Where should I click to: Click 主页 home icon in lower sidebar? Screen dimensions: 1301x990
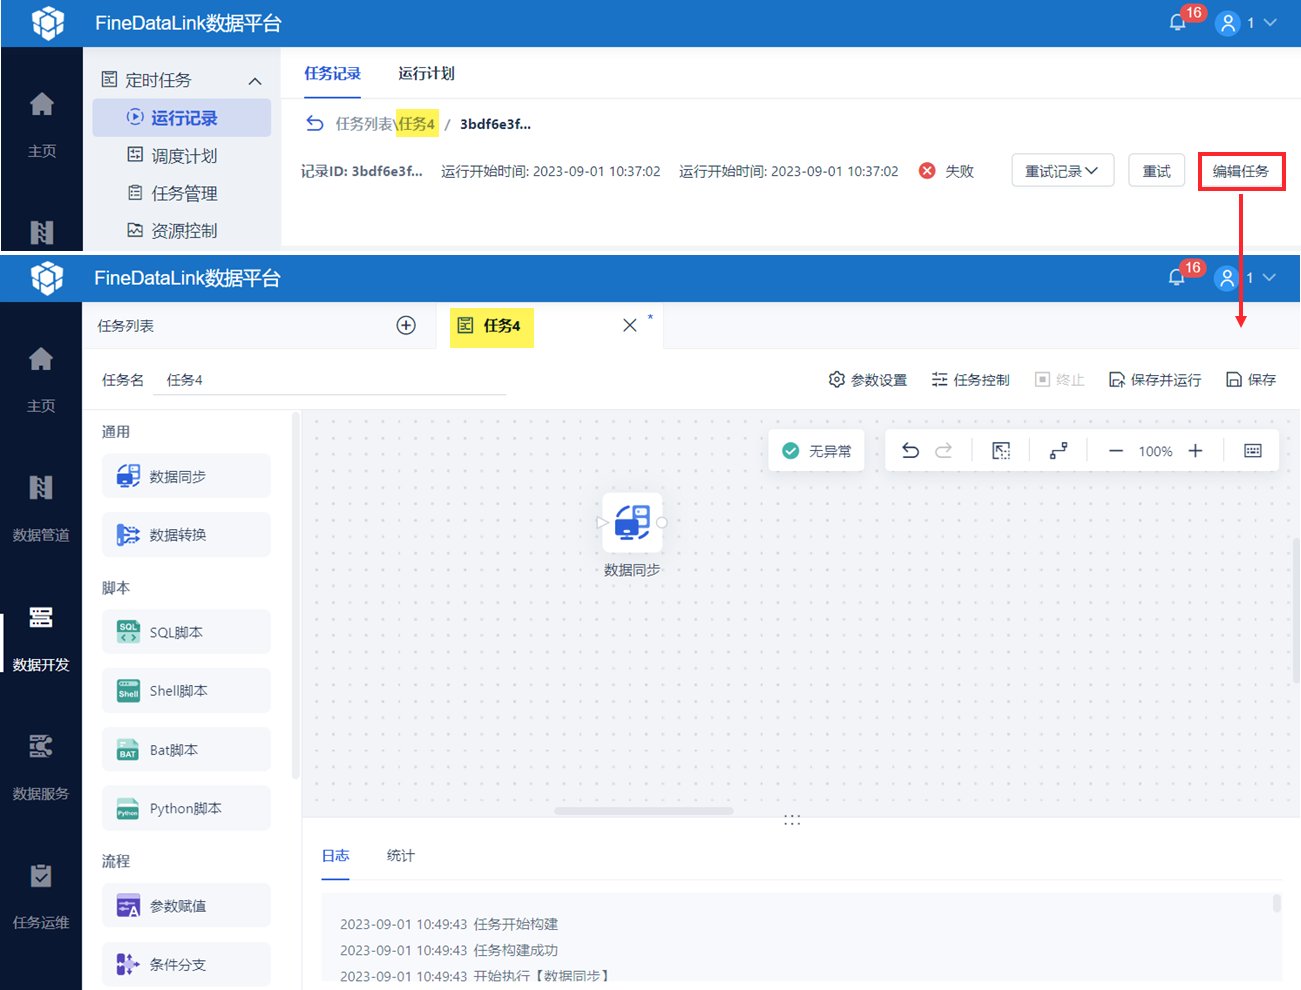pyautogui.click(x=41, y=359)
